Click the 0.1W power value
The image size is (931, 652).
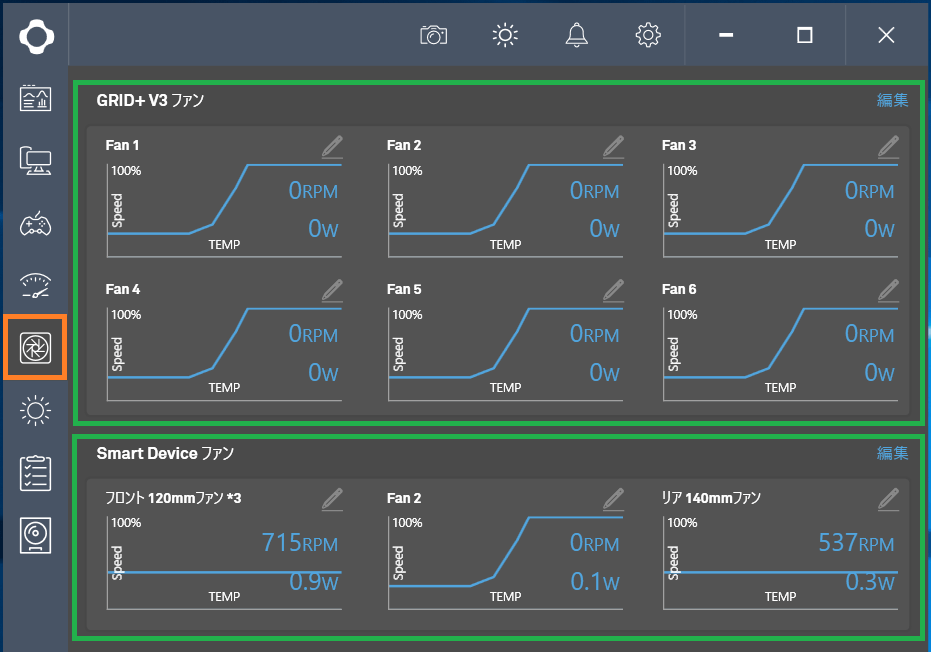point(595,581)
